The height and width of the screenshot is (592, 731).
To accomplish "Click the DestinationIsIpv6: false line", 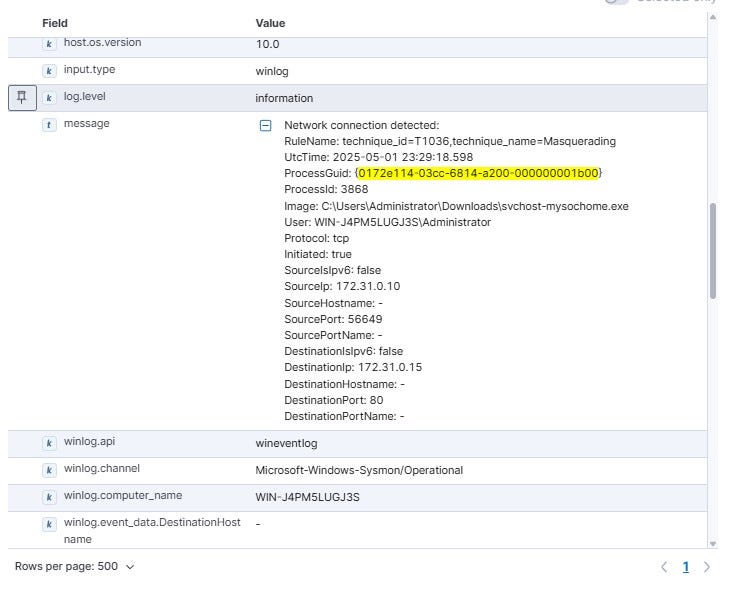I will point(344,351).
